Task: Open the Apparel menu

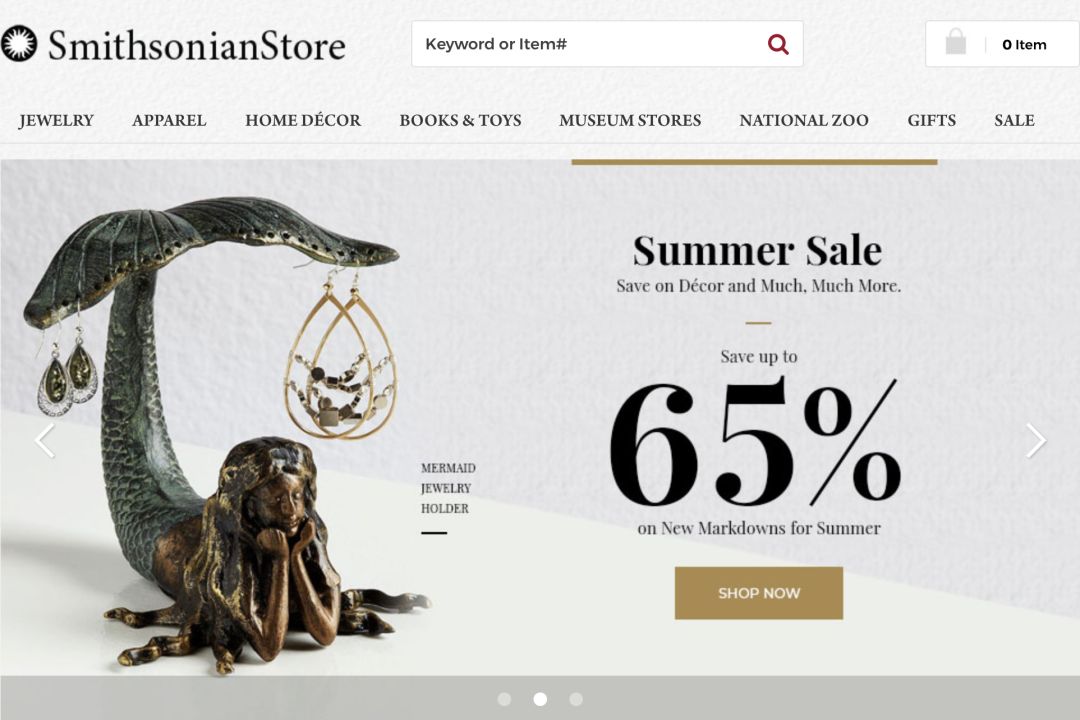Action: point(169,121)
